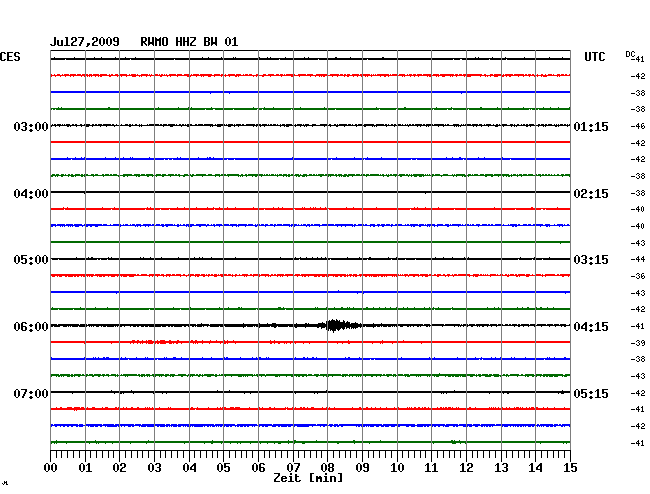Click minute tick label 10
The height and width of the screenshot is (494, 650).
(x=397, y=467)
